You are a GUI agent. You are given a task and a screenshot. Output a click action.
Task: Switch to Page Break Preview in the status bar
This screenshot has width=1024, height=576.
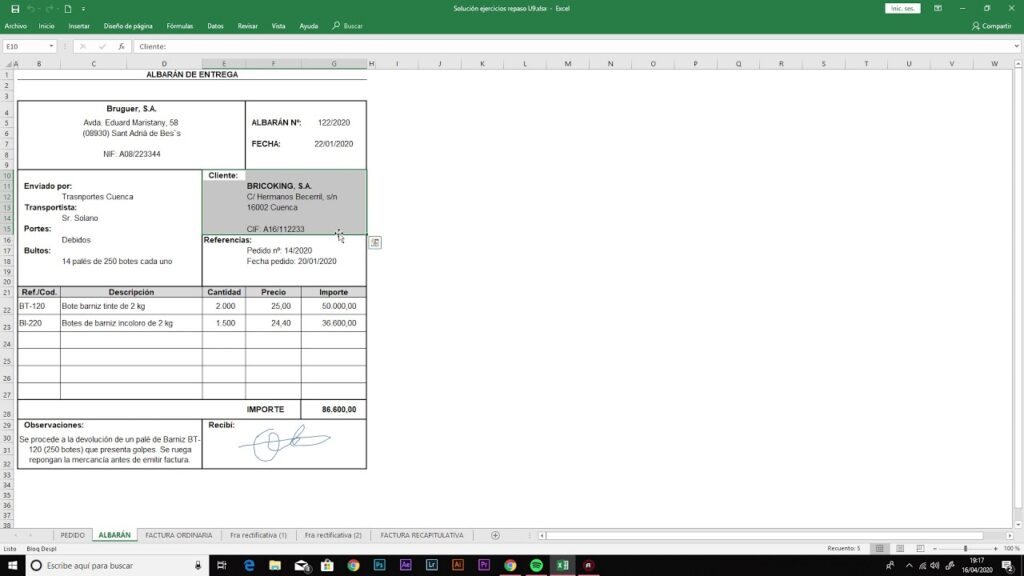[920, 549]
